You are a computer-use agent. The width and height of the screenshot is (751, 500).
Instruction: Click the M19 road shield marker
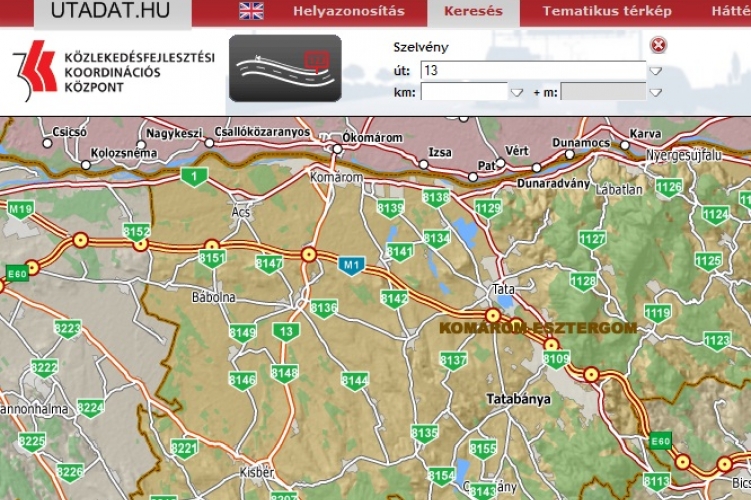(x=20, y=209)
